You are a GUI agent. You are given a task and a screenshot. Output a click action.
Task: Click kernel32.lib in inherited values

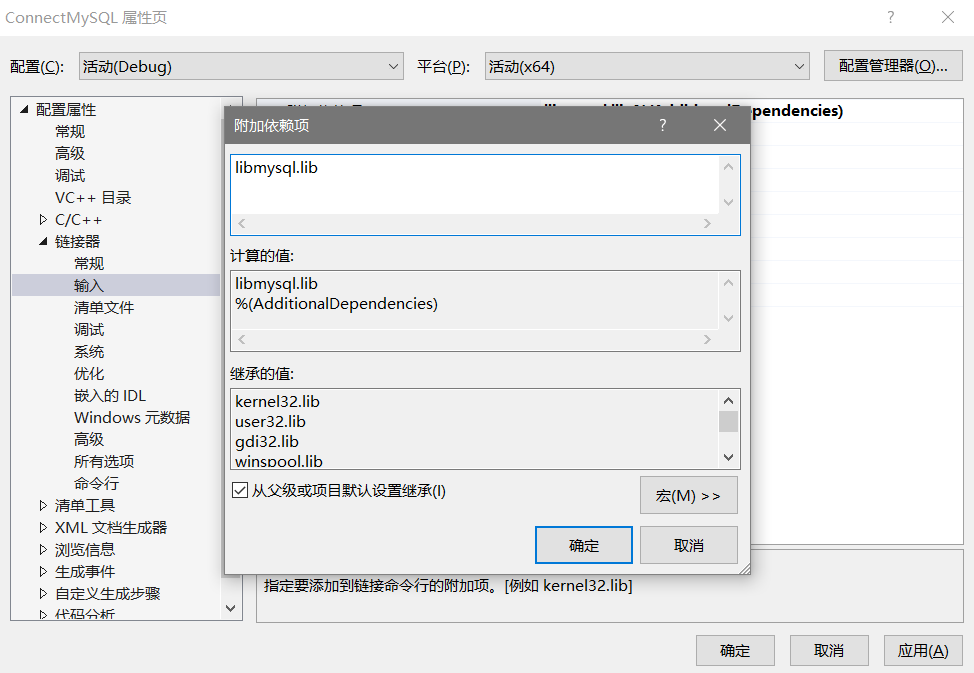[x=278, y=402]
